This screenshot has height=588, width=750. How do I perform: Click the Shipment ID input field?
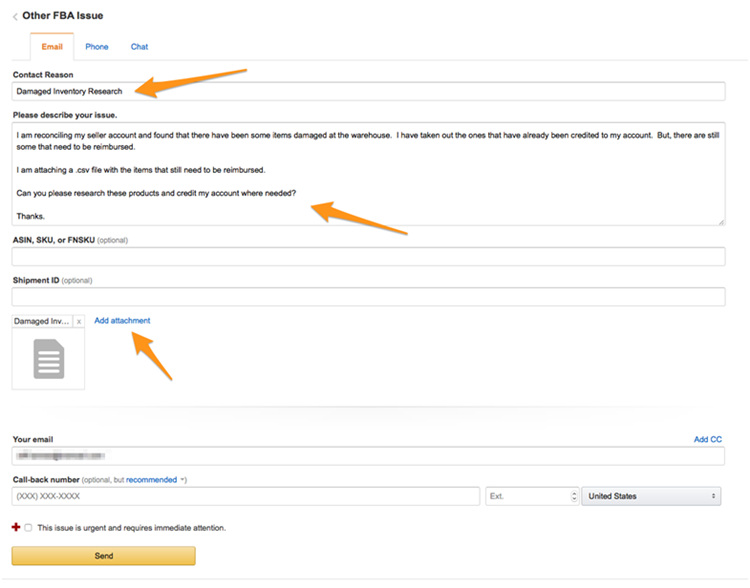tap(368, 297)
